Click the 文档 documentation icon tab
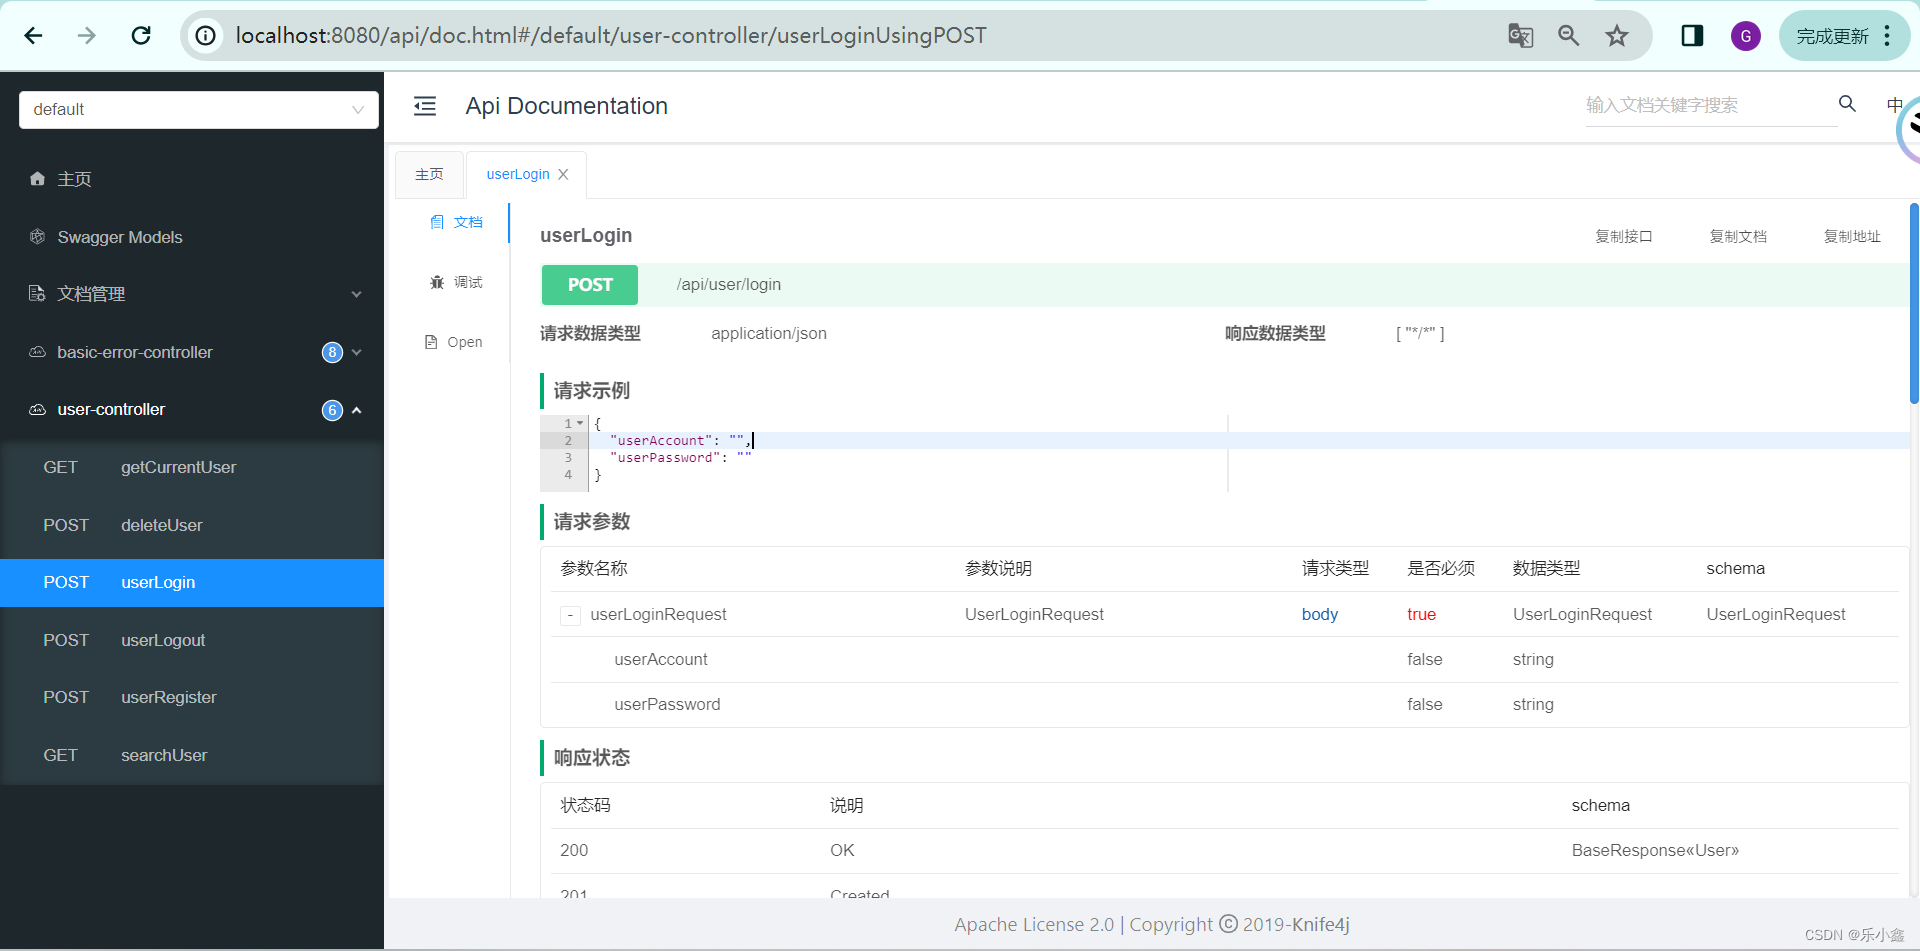Image resolution: width=1920 pixels, height=951 pixels. (457, 222)
